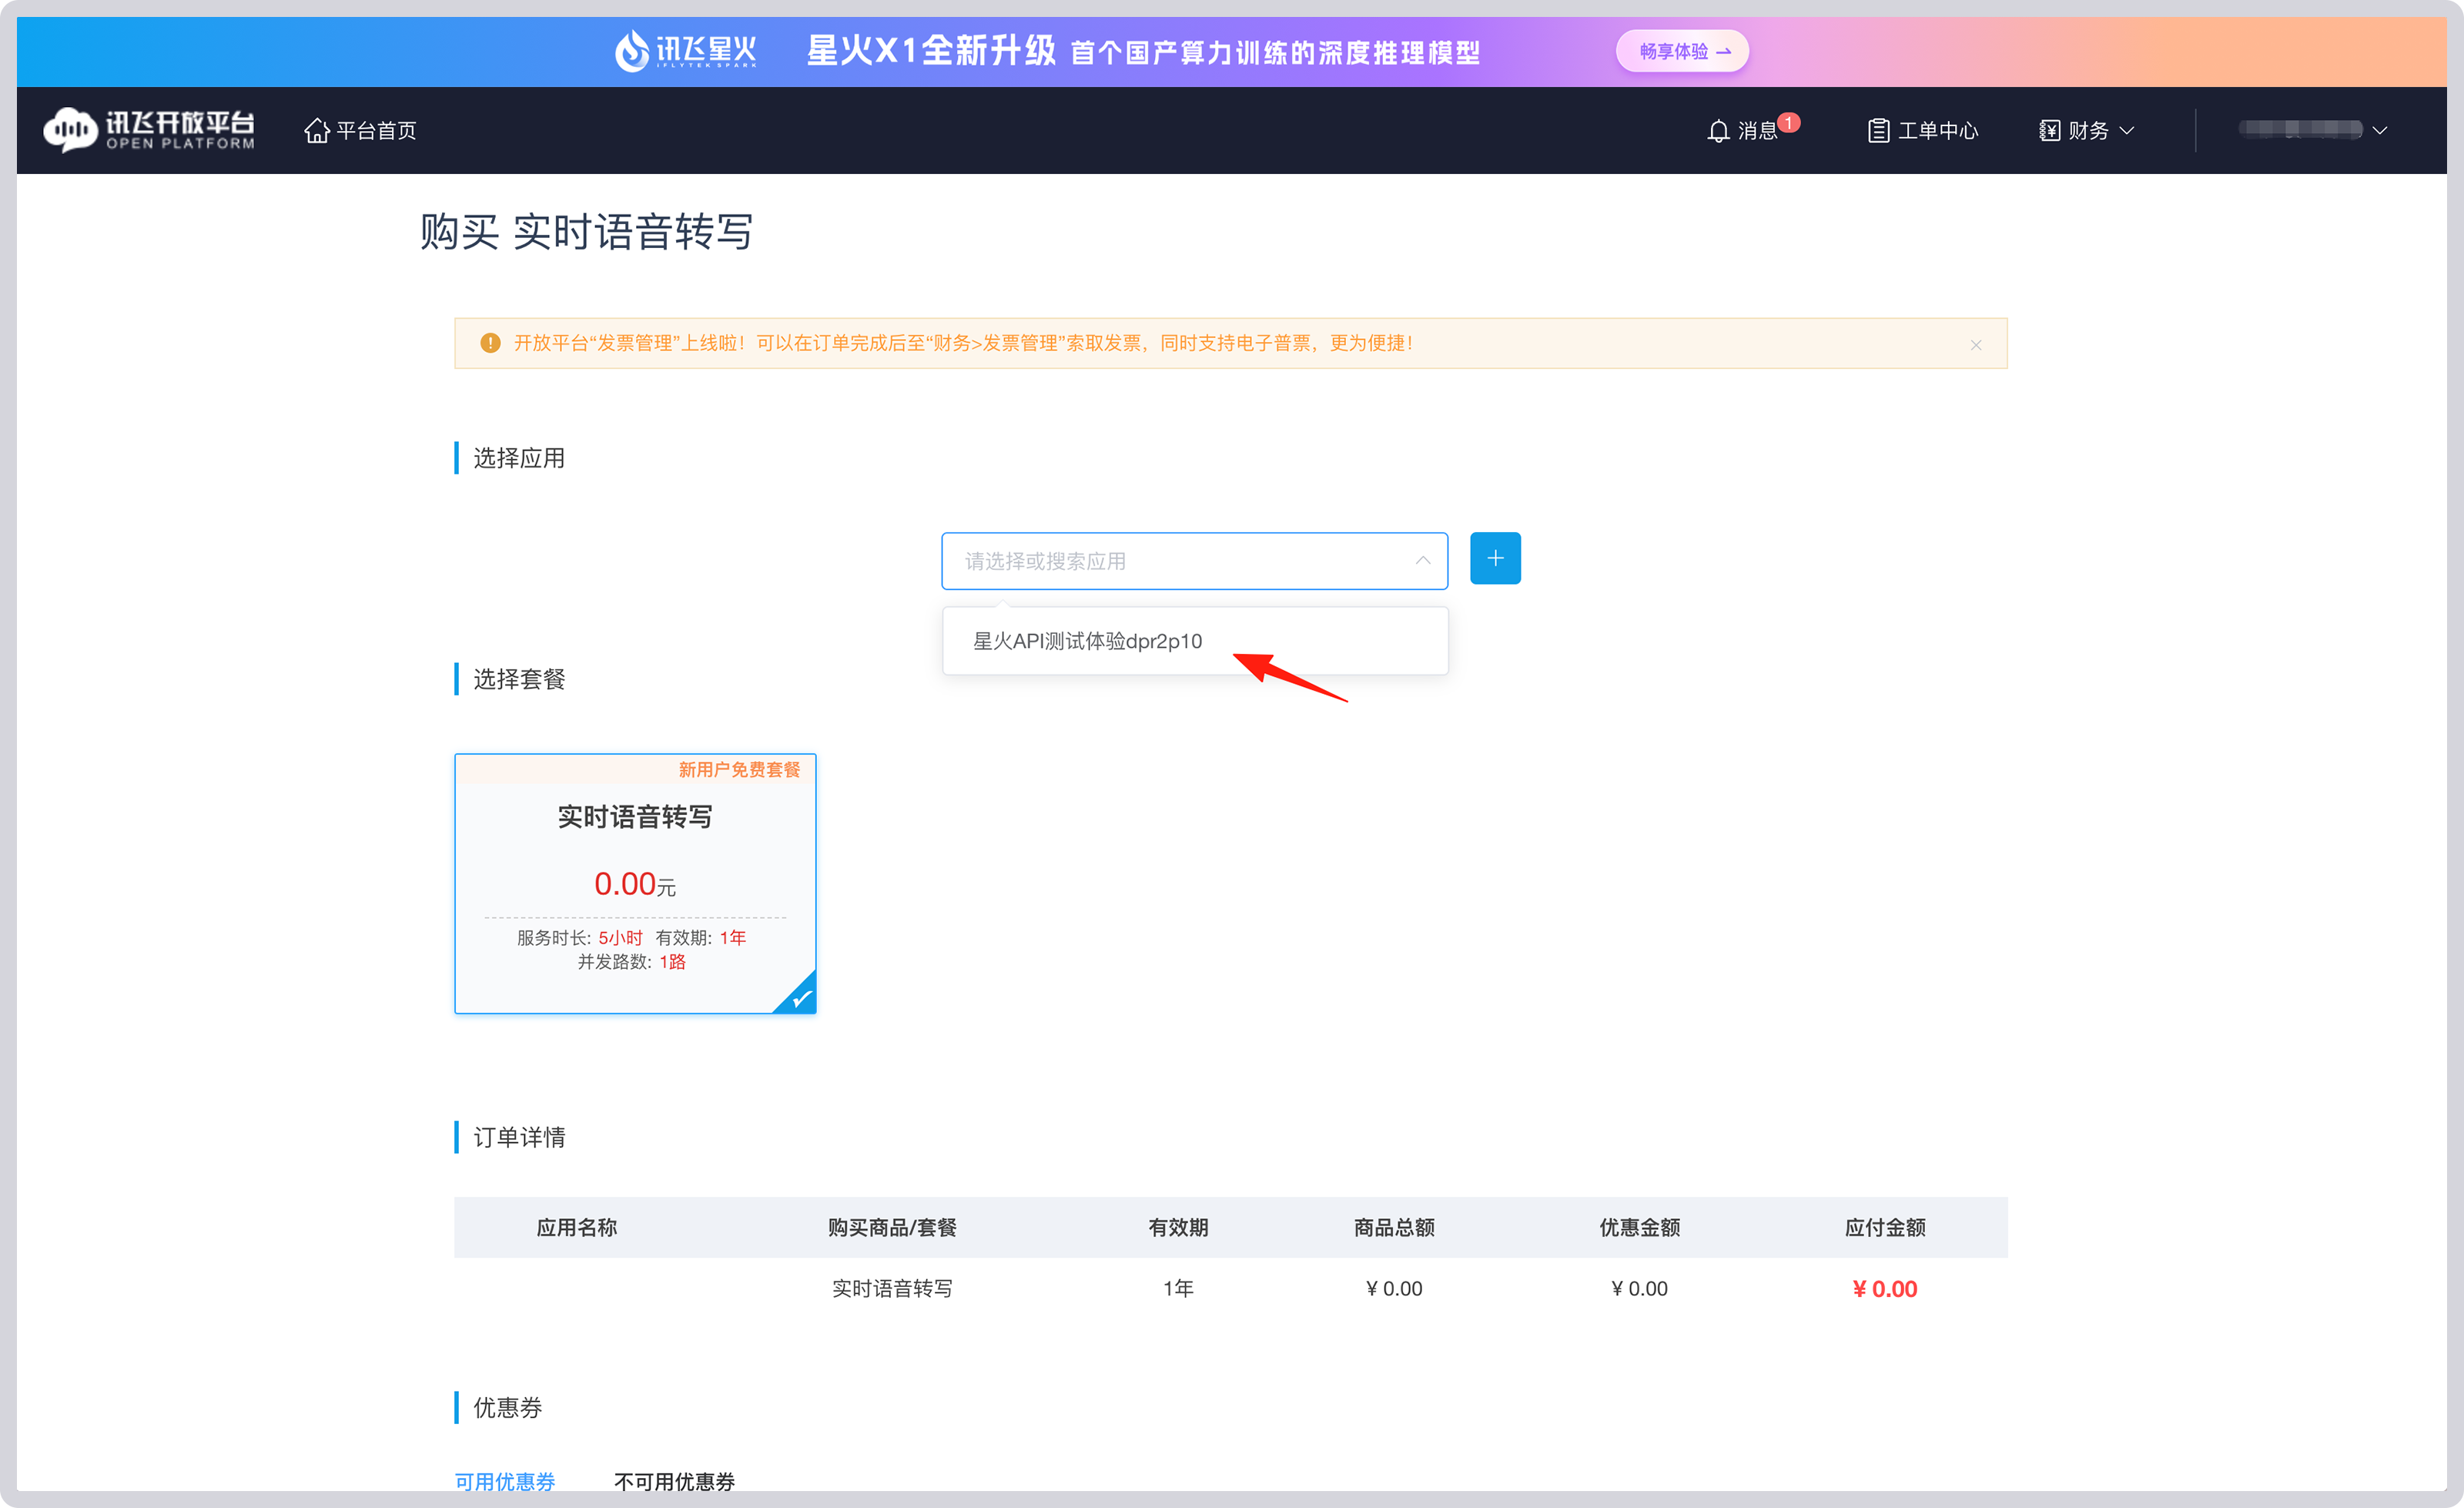This screenshot has width=2464, height=1508.
Task: Click the home icon beside 平台首页
Action: pyautogui.click(x=317, y=130)
